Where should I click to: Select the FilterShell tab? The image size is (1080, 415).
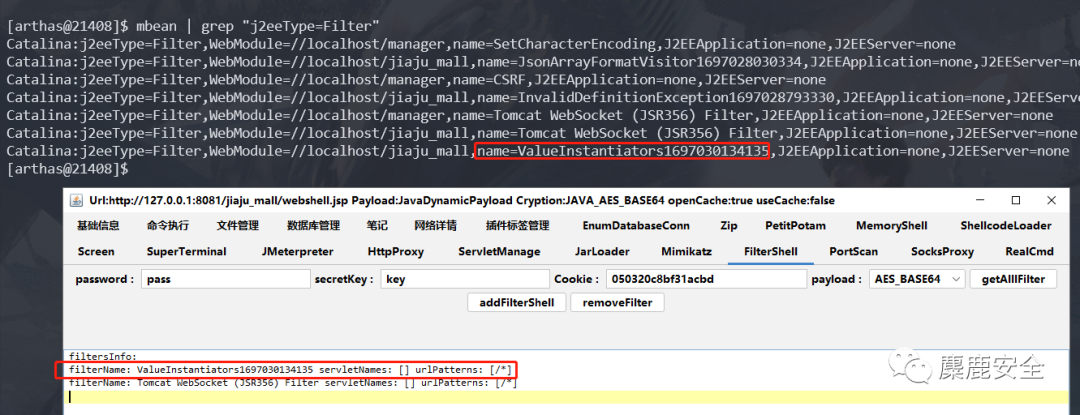(771, 252)
